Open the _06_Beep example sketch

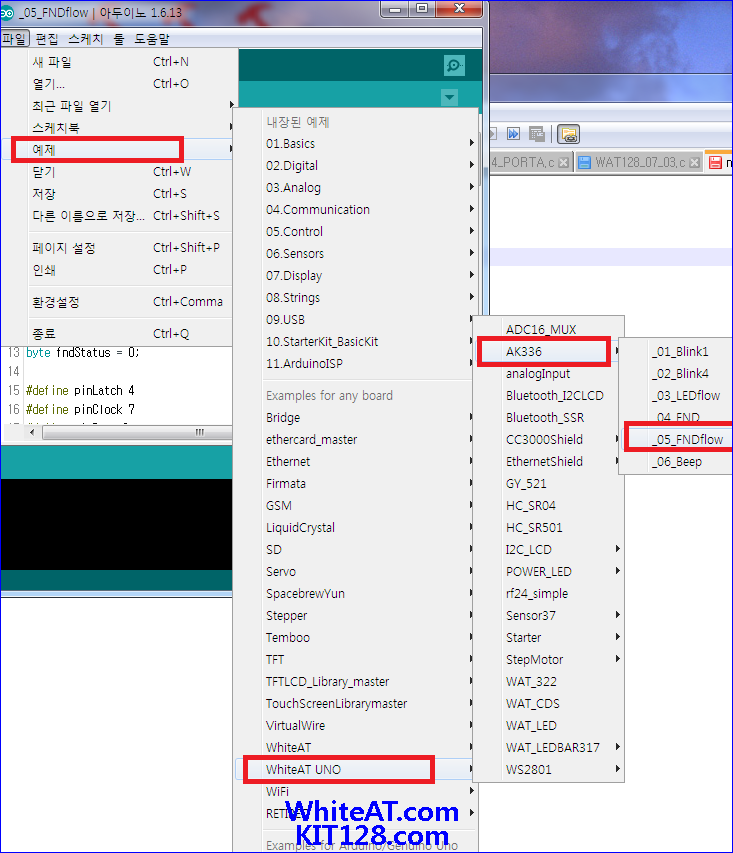676,462
